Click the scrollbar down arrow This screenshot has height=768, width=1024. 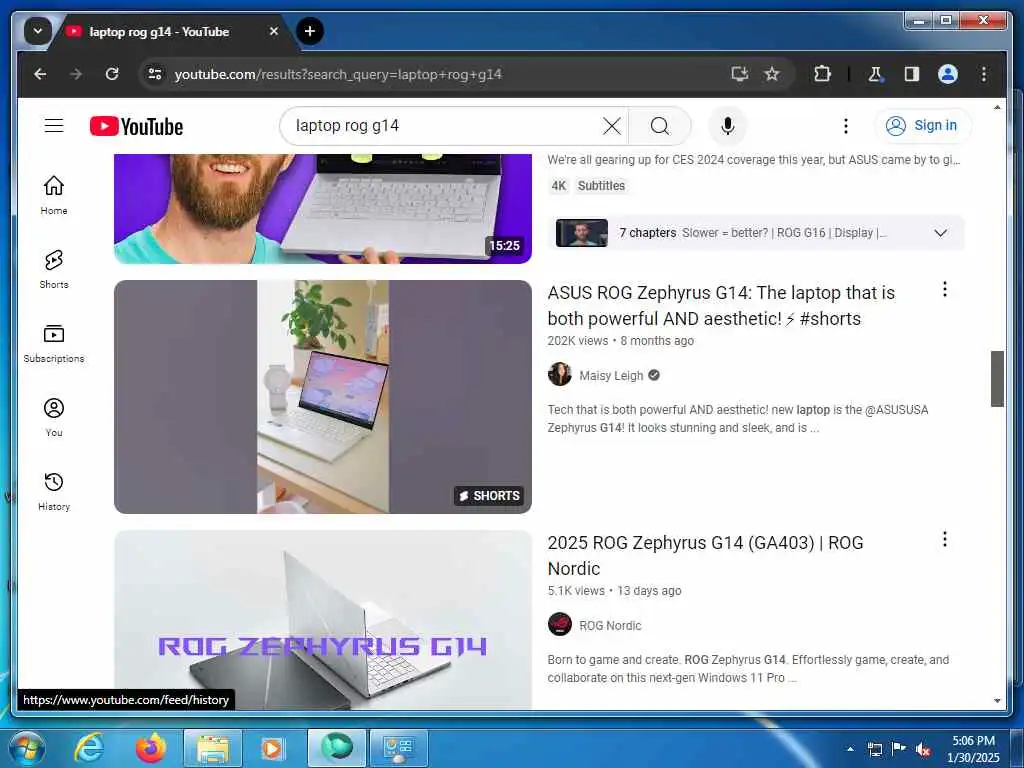(x=997, y=701)
